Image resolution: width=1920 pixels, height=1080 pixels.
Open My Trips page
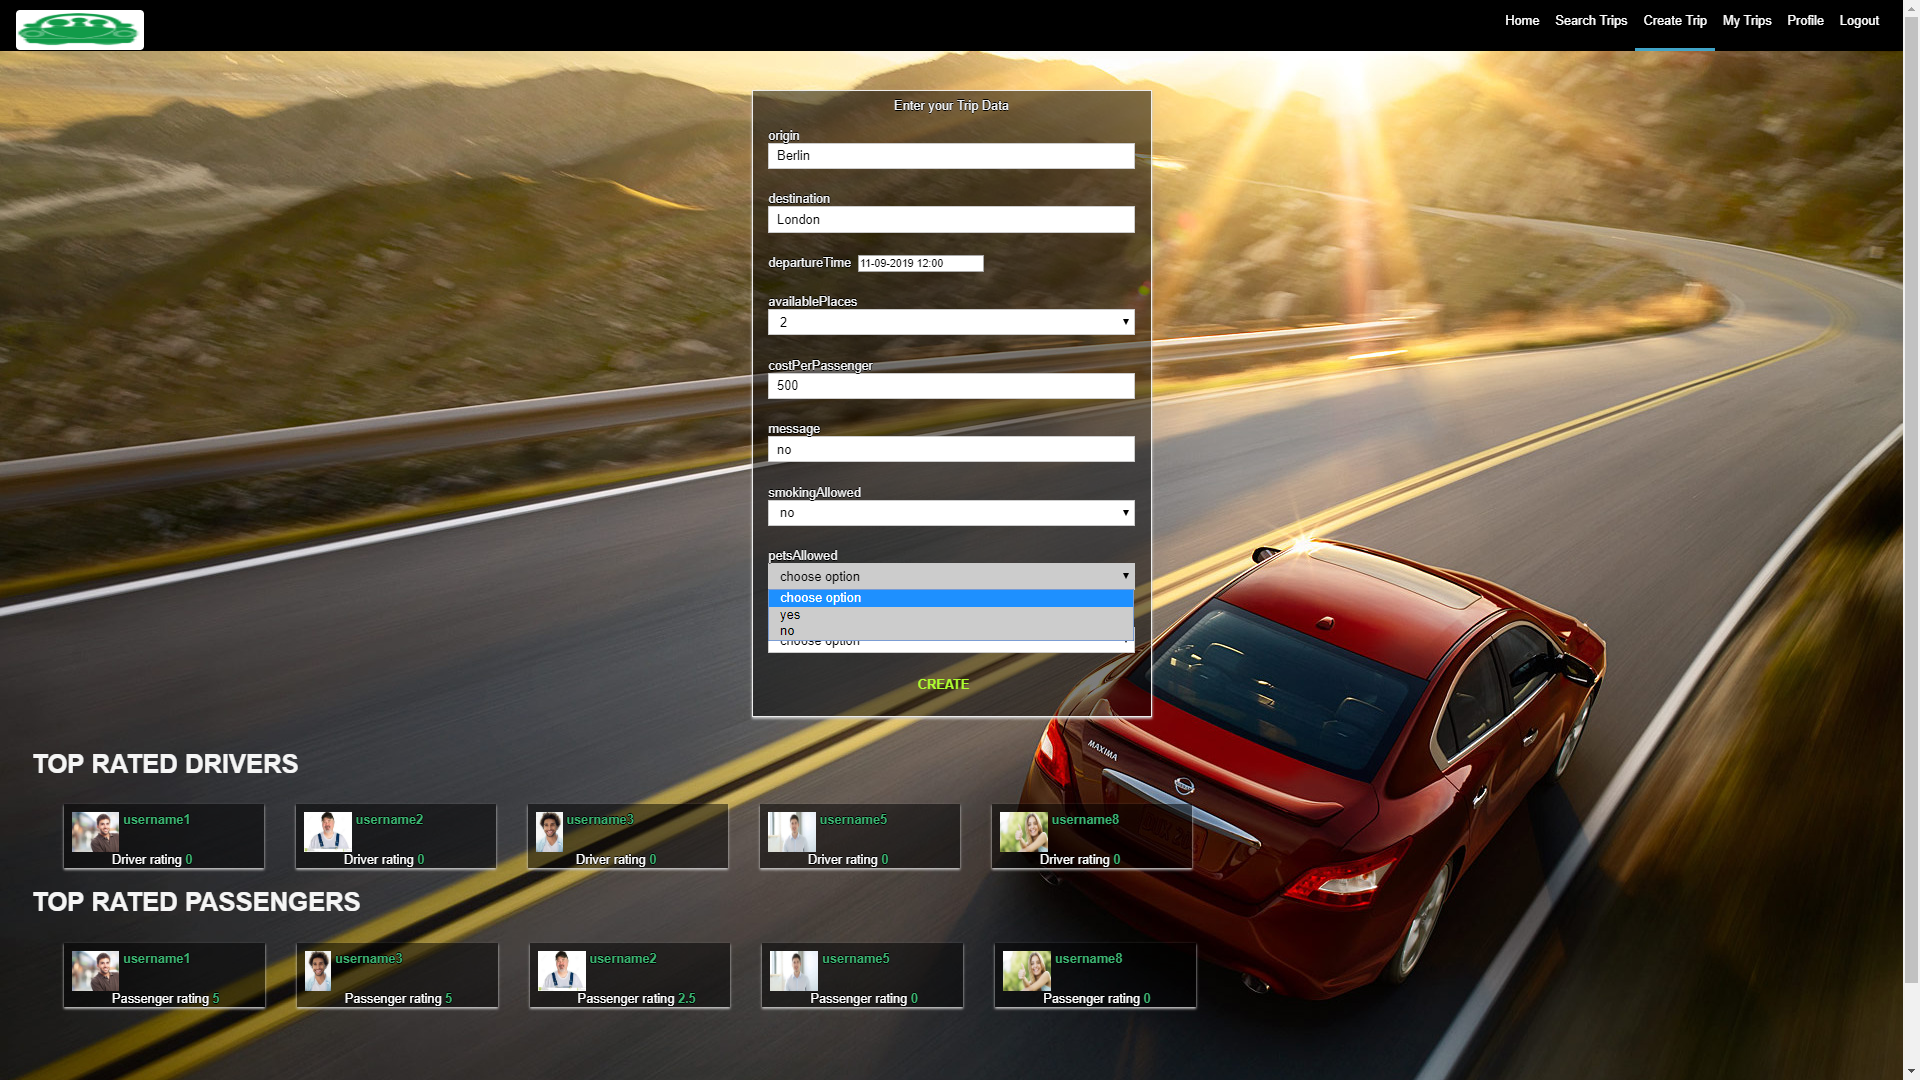pyautogui.click(x=1747, y=21)
